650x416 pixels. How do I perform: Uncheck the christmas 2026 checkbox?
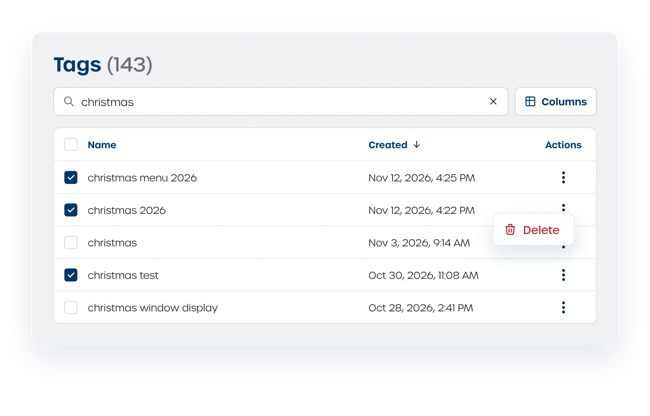[71, 210]
